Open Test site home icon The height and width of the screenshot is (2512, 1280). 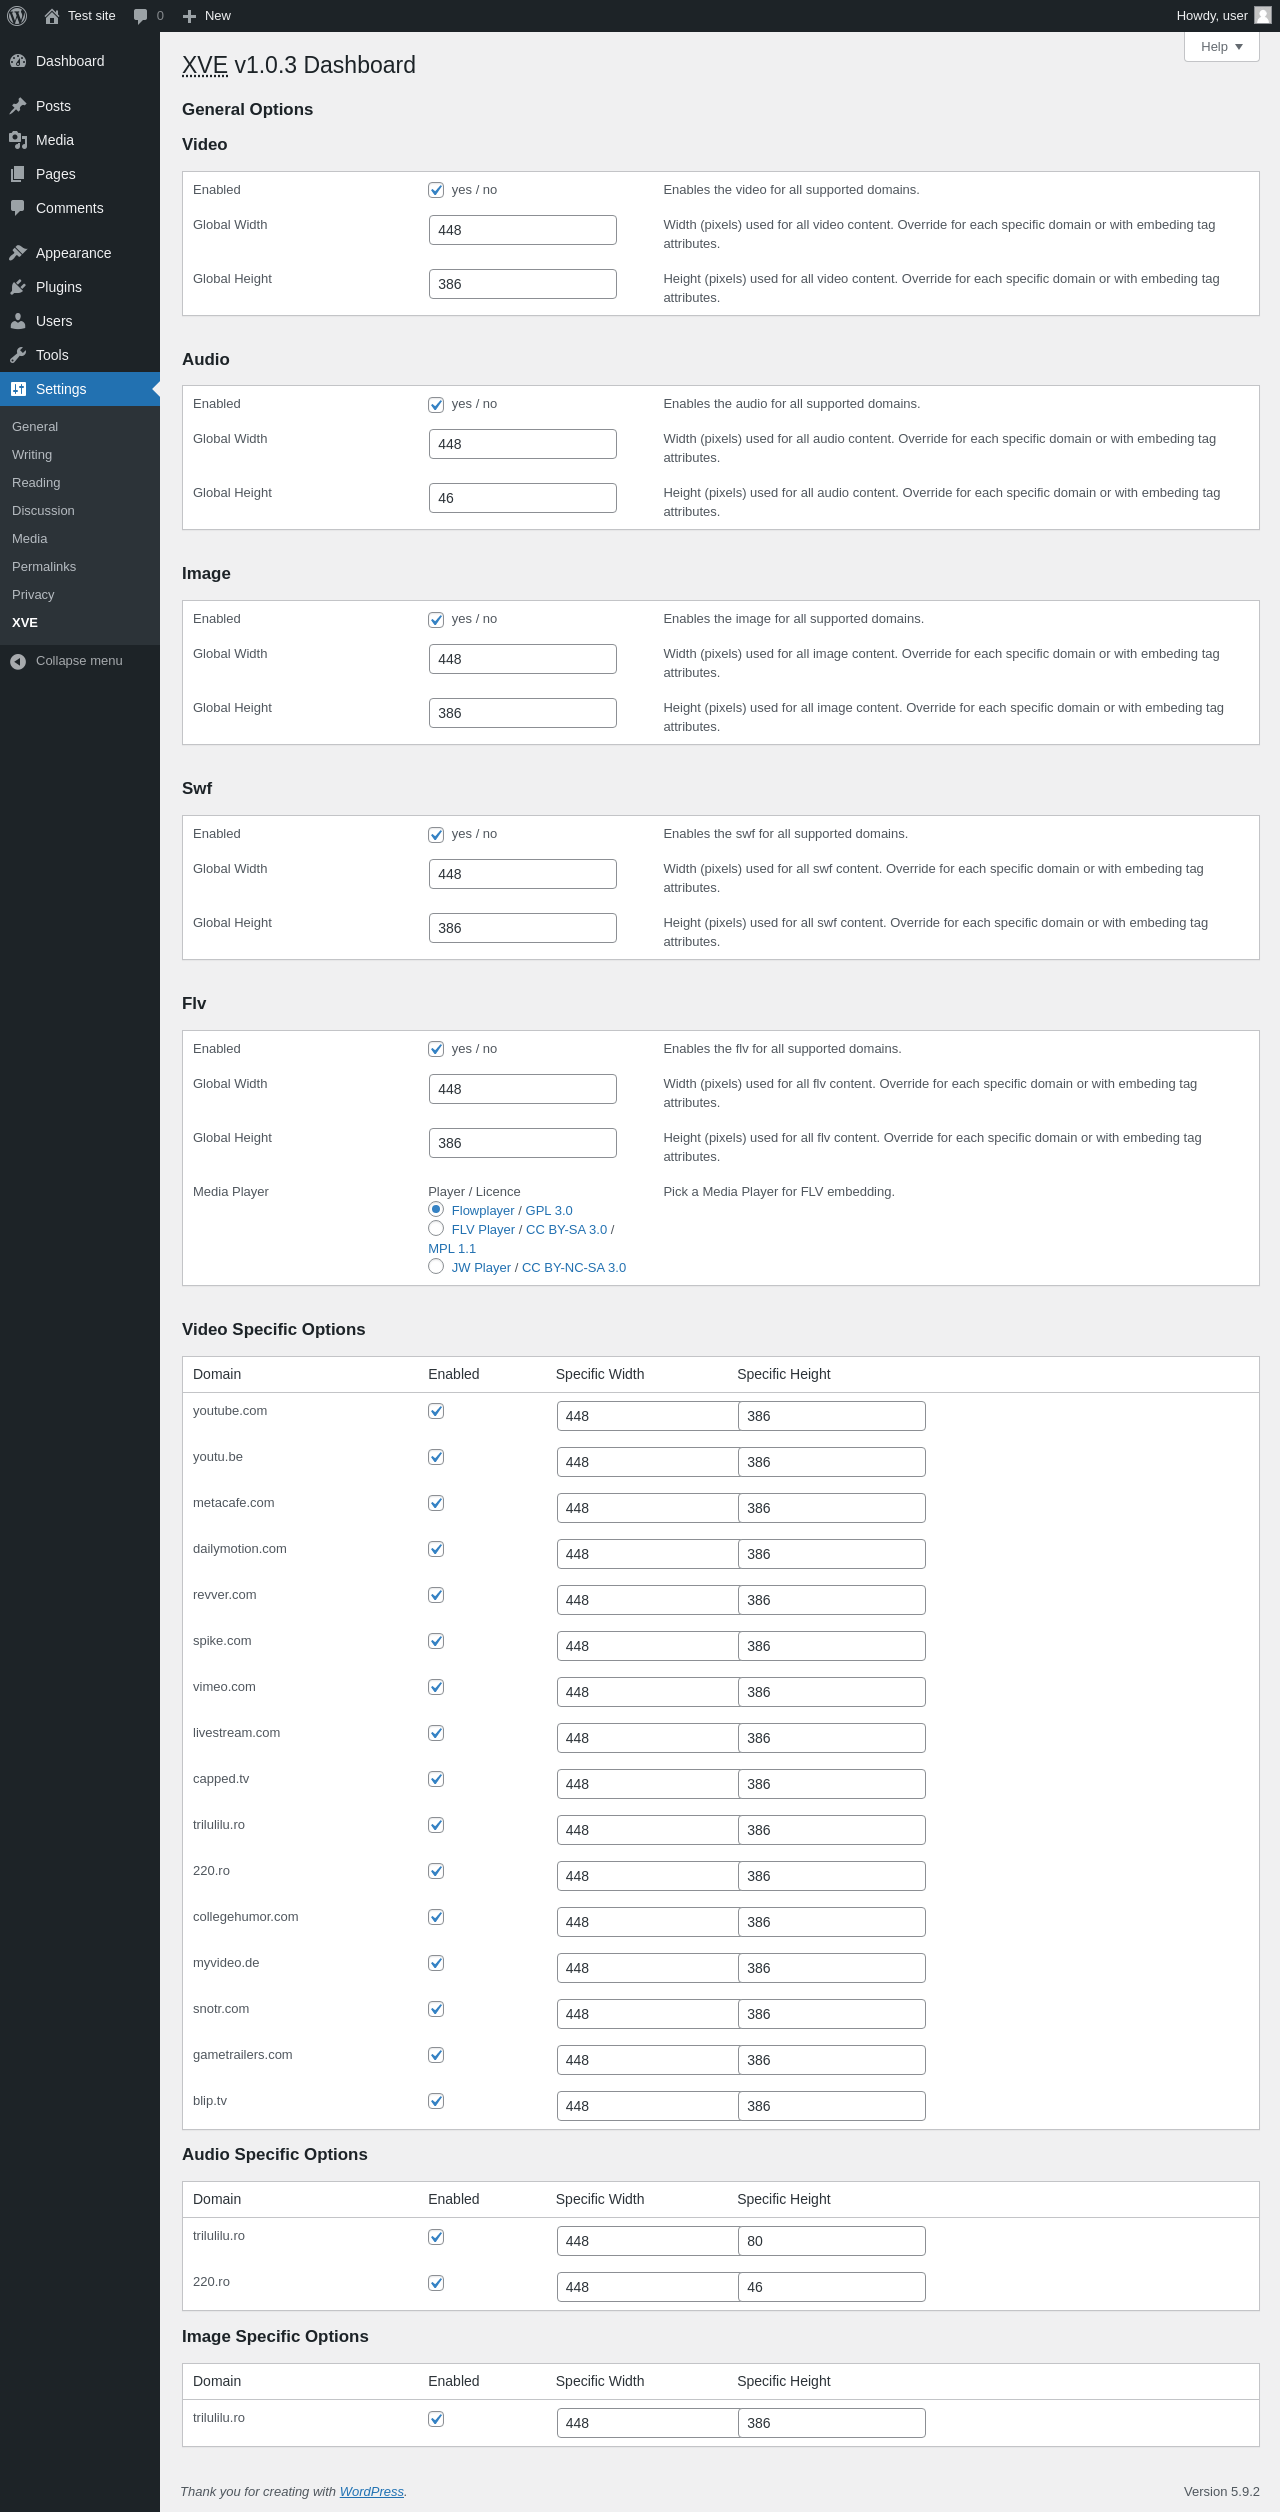52,16
